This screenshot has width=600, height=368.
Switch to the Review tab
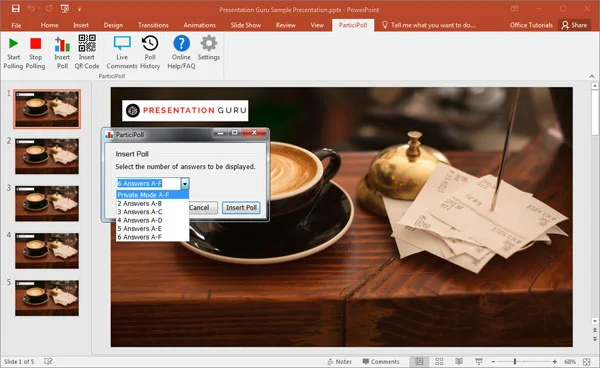[285, 25]
